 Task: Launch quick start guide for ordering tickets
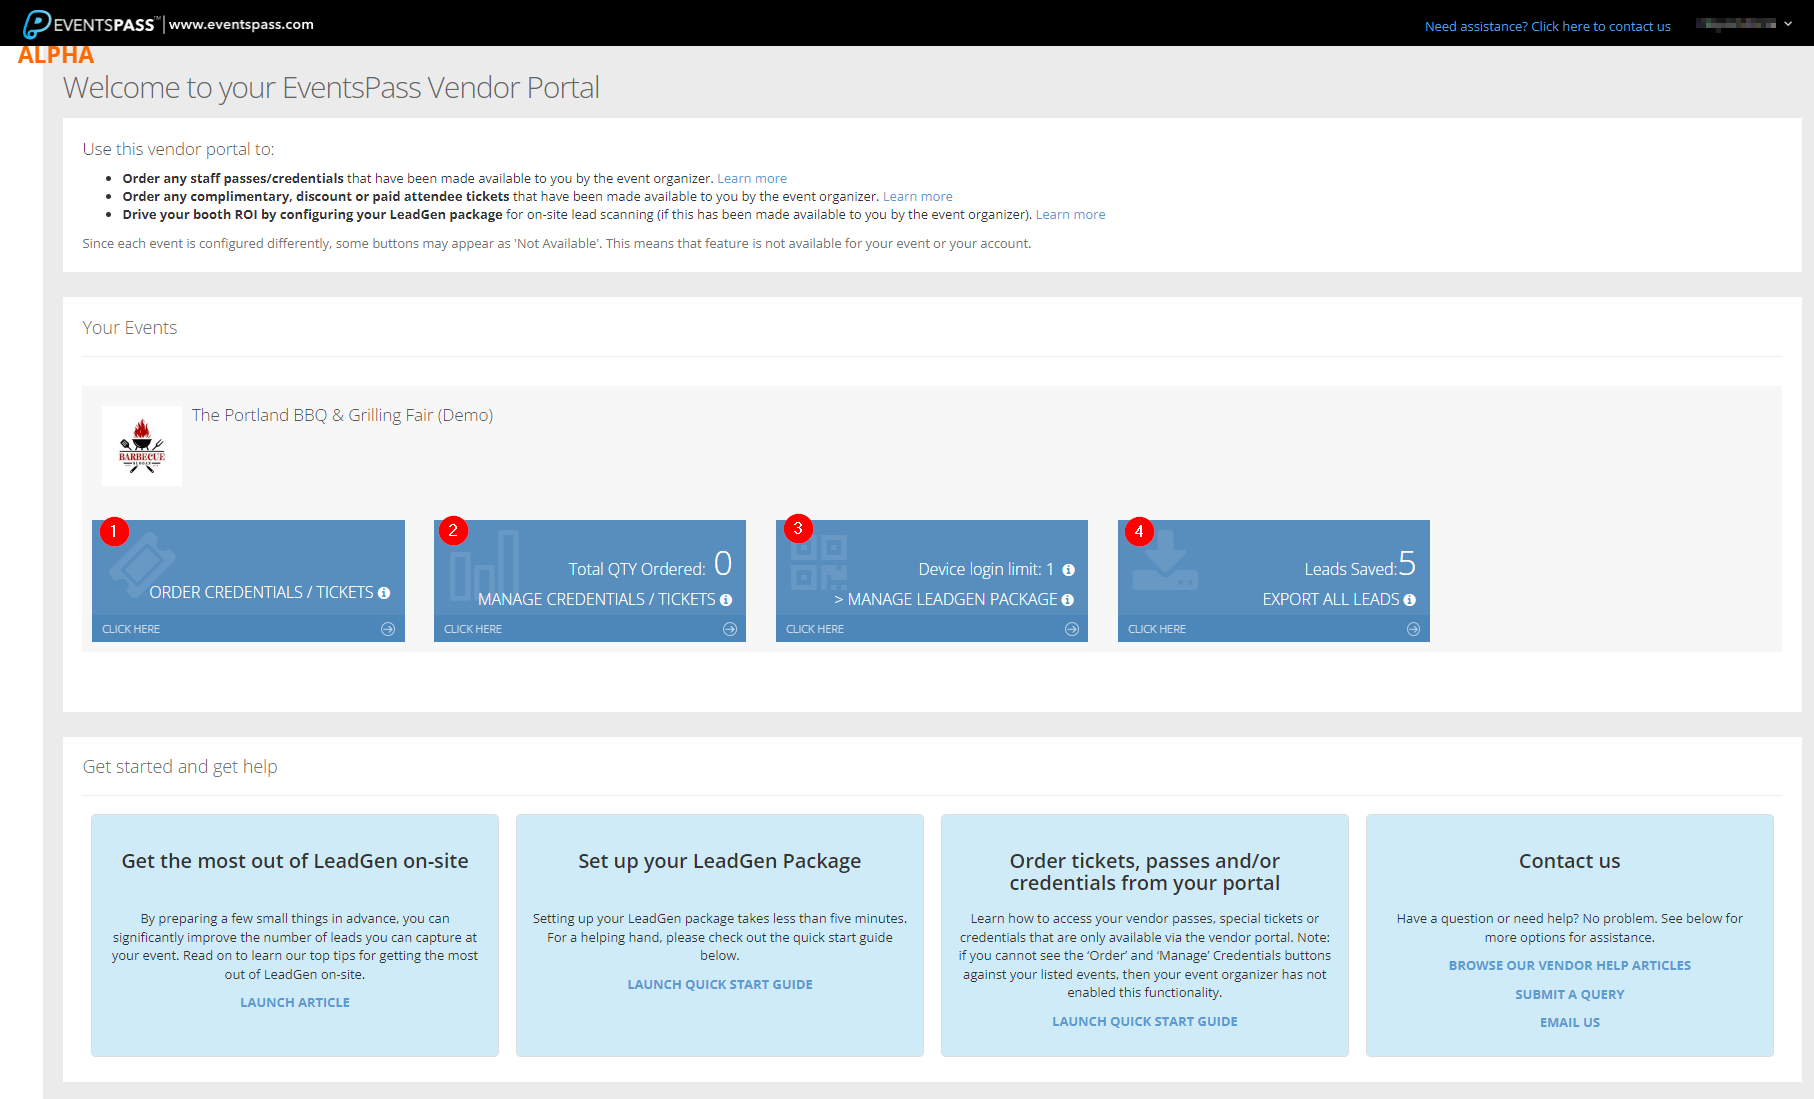click(1145, 1022)
